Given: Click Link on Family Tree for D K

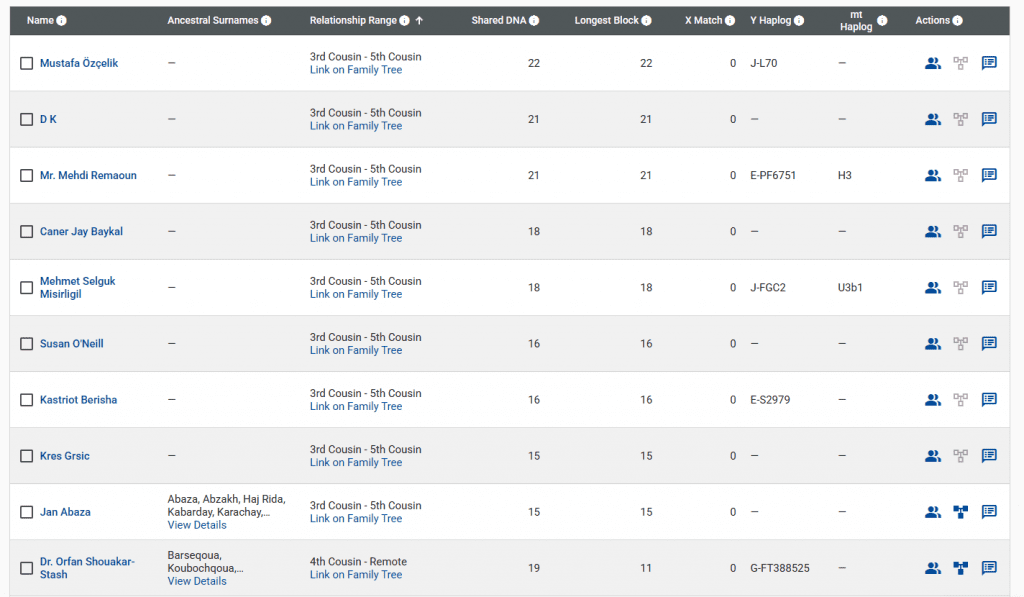Looking at the screenshot, I should click(356, 126).
